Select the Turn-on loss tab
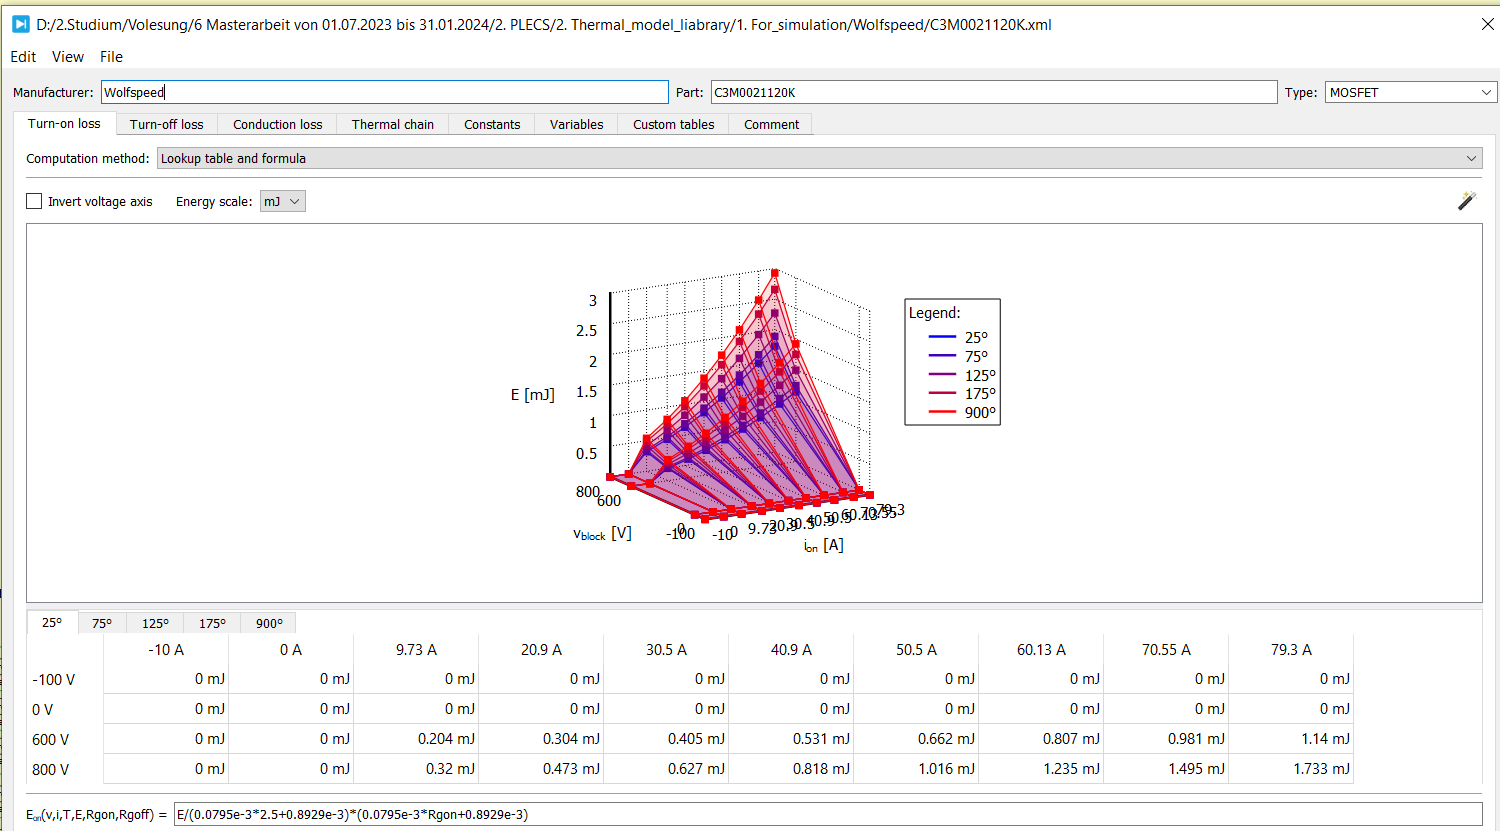Screen dimensions: 1500x831 (64, 124)
